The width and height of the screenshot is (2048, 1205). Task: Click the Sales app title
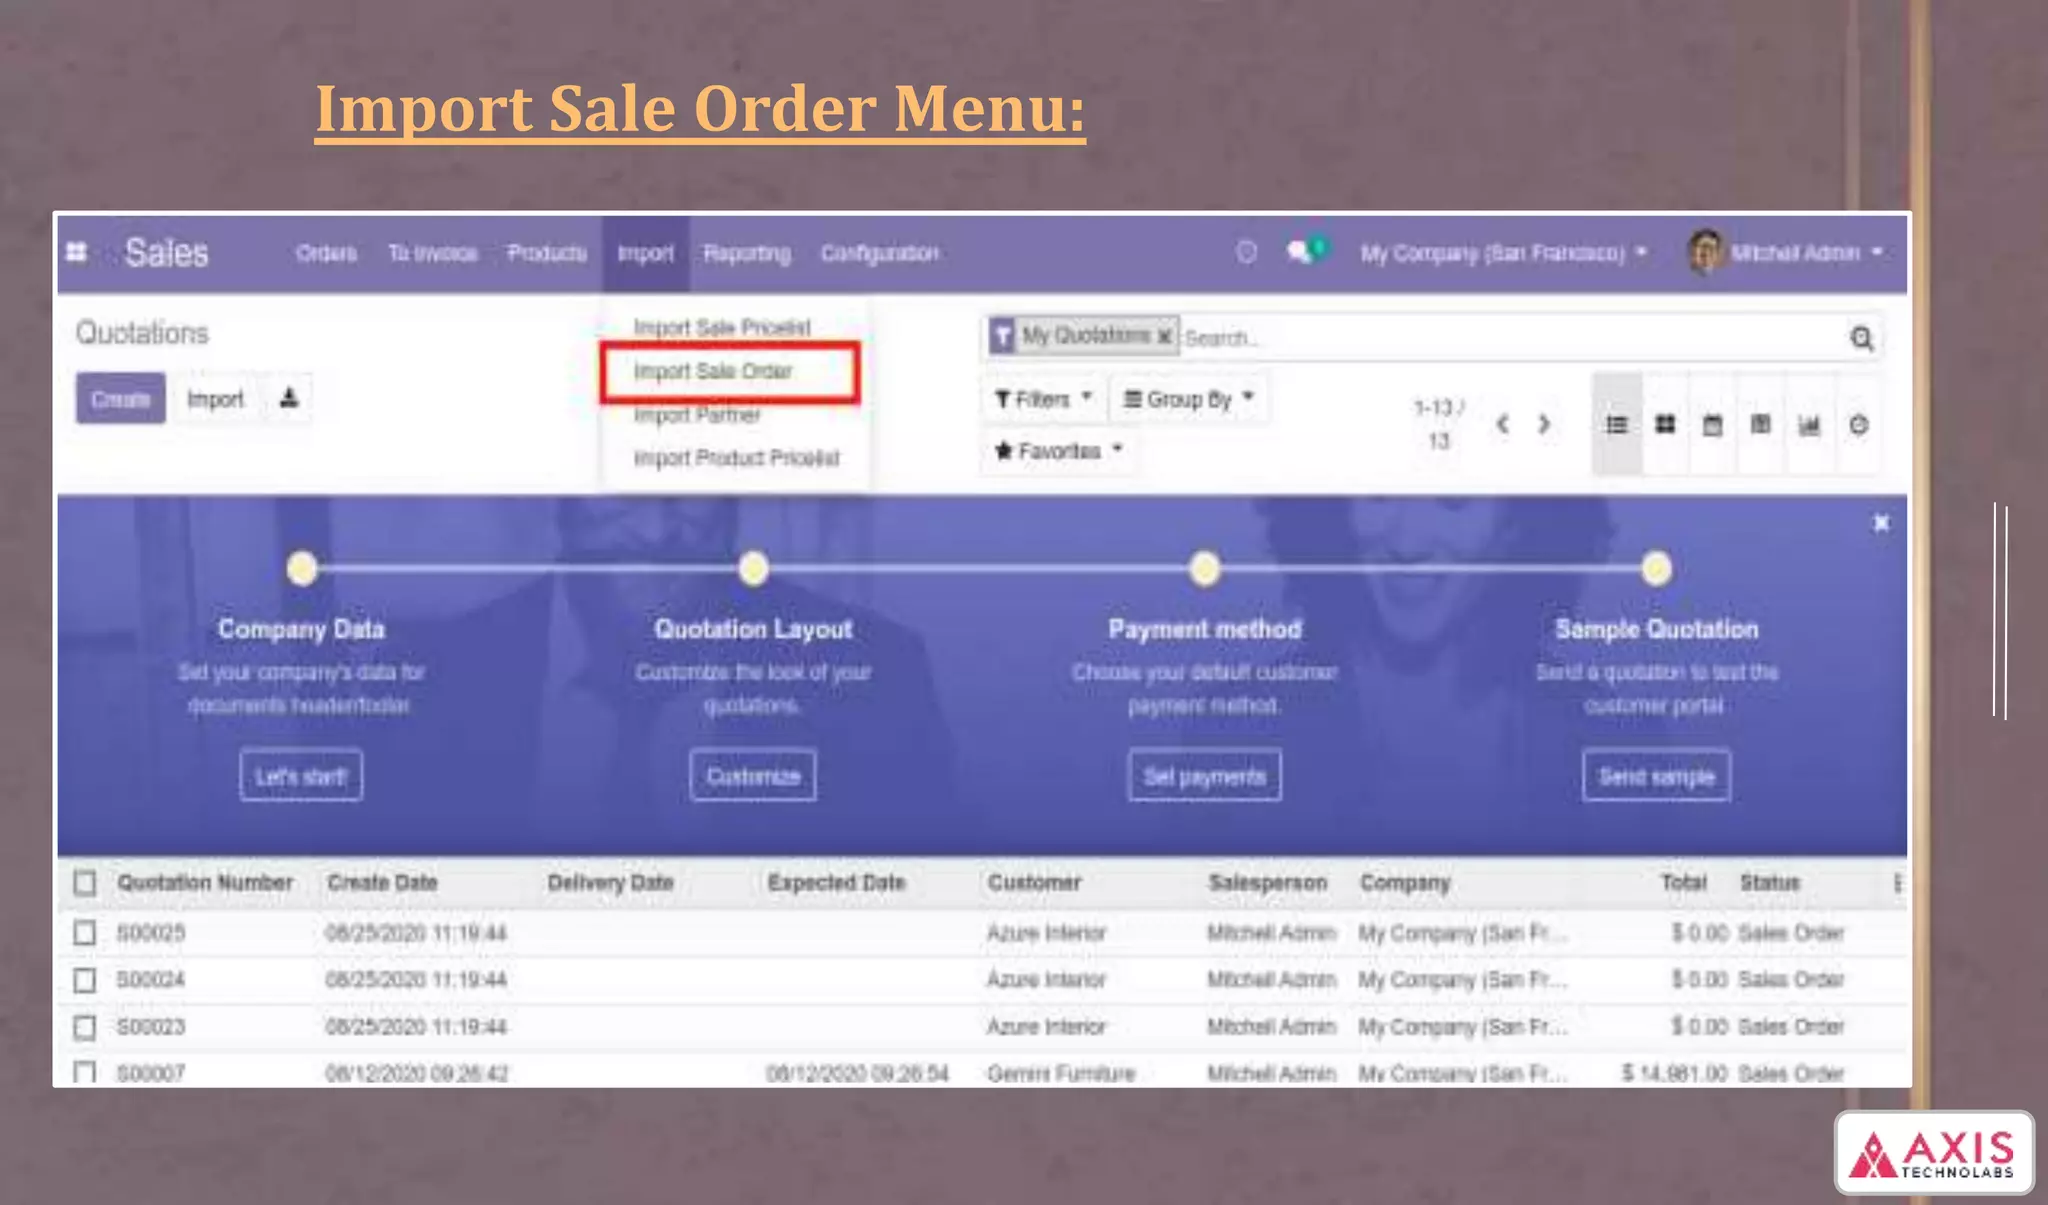(166, 252)
